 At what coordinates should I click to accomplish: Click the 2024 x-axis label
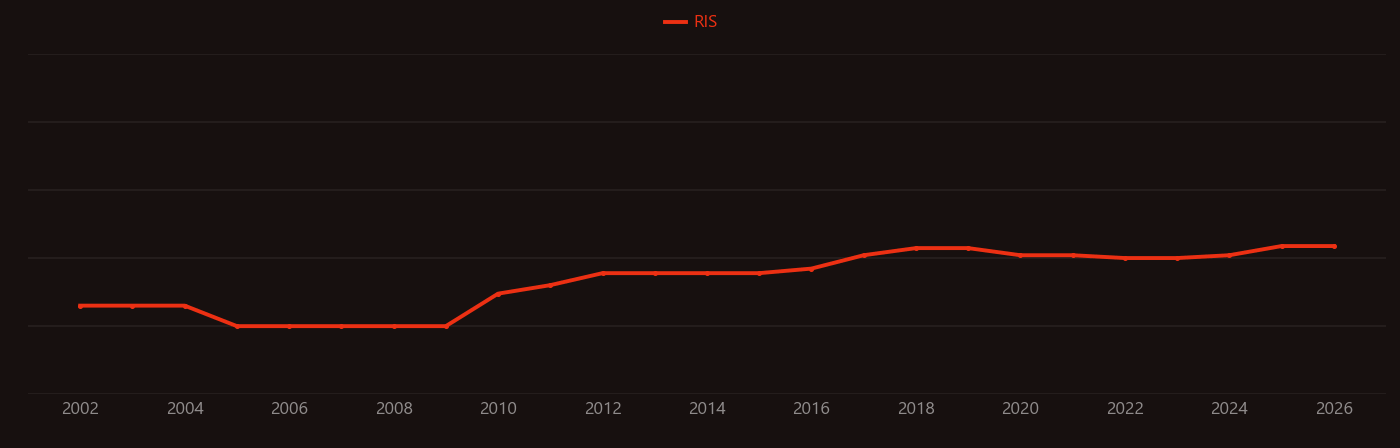click(1230, 409)
